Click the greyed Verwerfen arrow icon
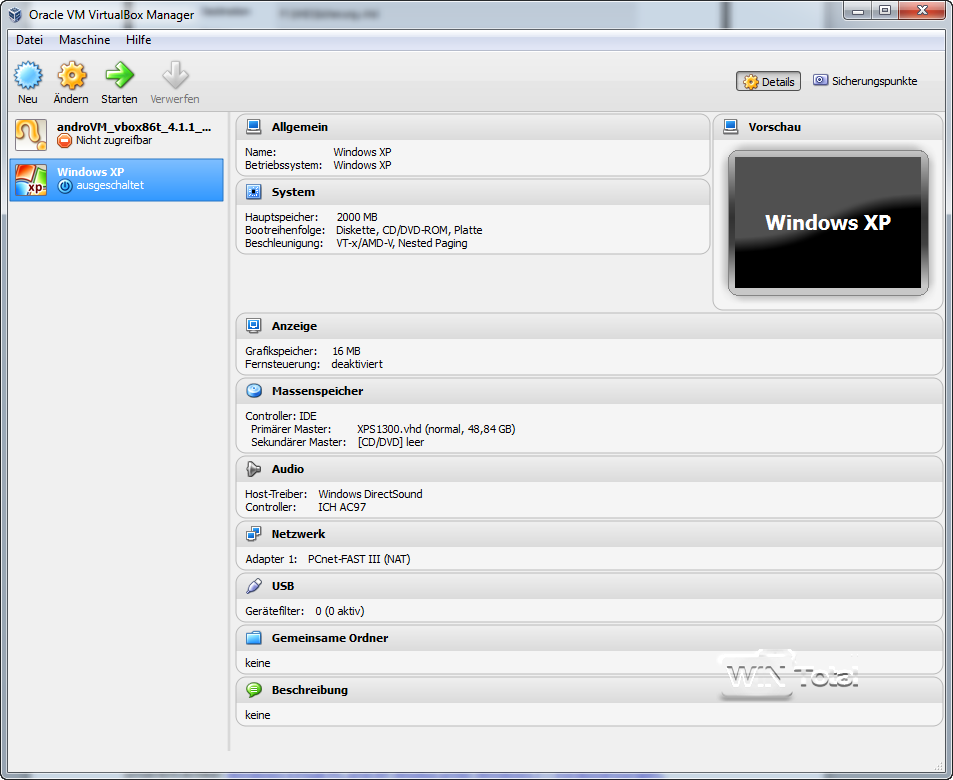This screenshot has width=953, height=780. point(175,75)
